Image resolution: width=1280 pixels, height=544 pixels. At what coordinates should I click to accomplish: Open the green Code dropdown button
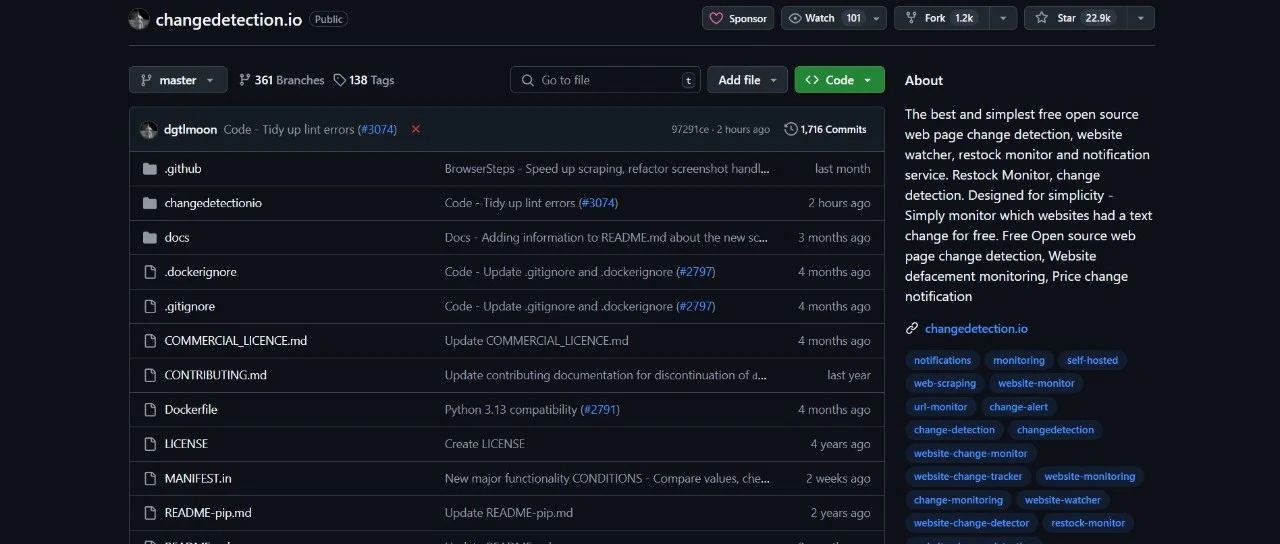pos(839,80)
